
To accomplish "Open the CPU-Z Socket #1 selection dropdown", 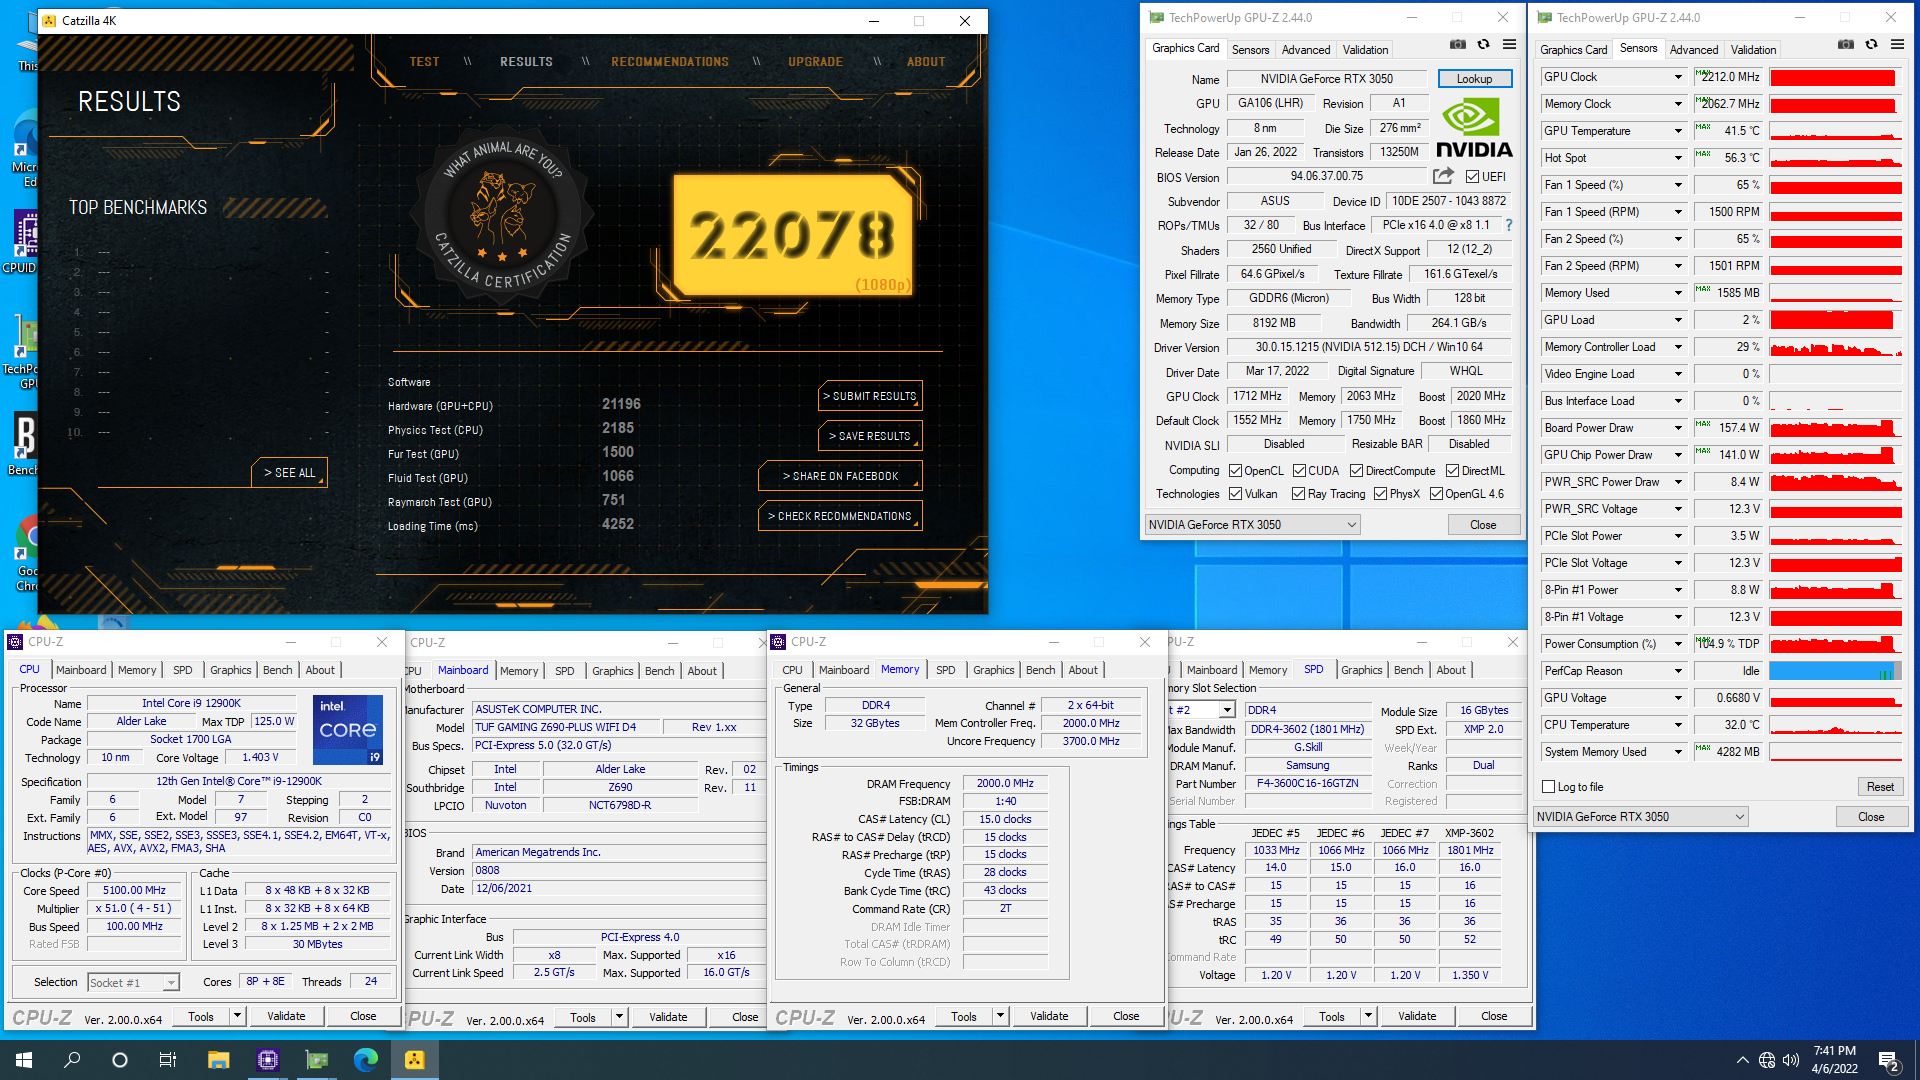I will tap(133, 983).
